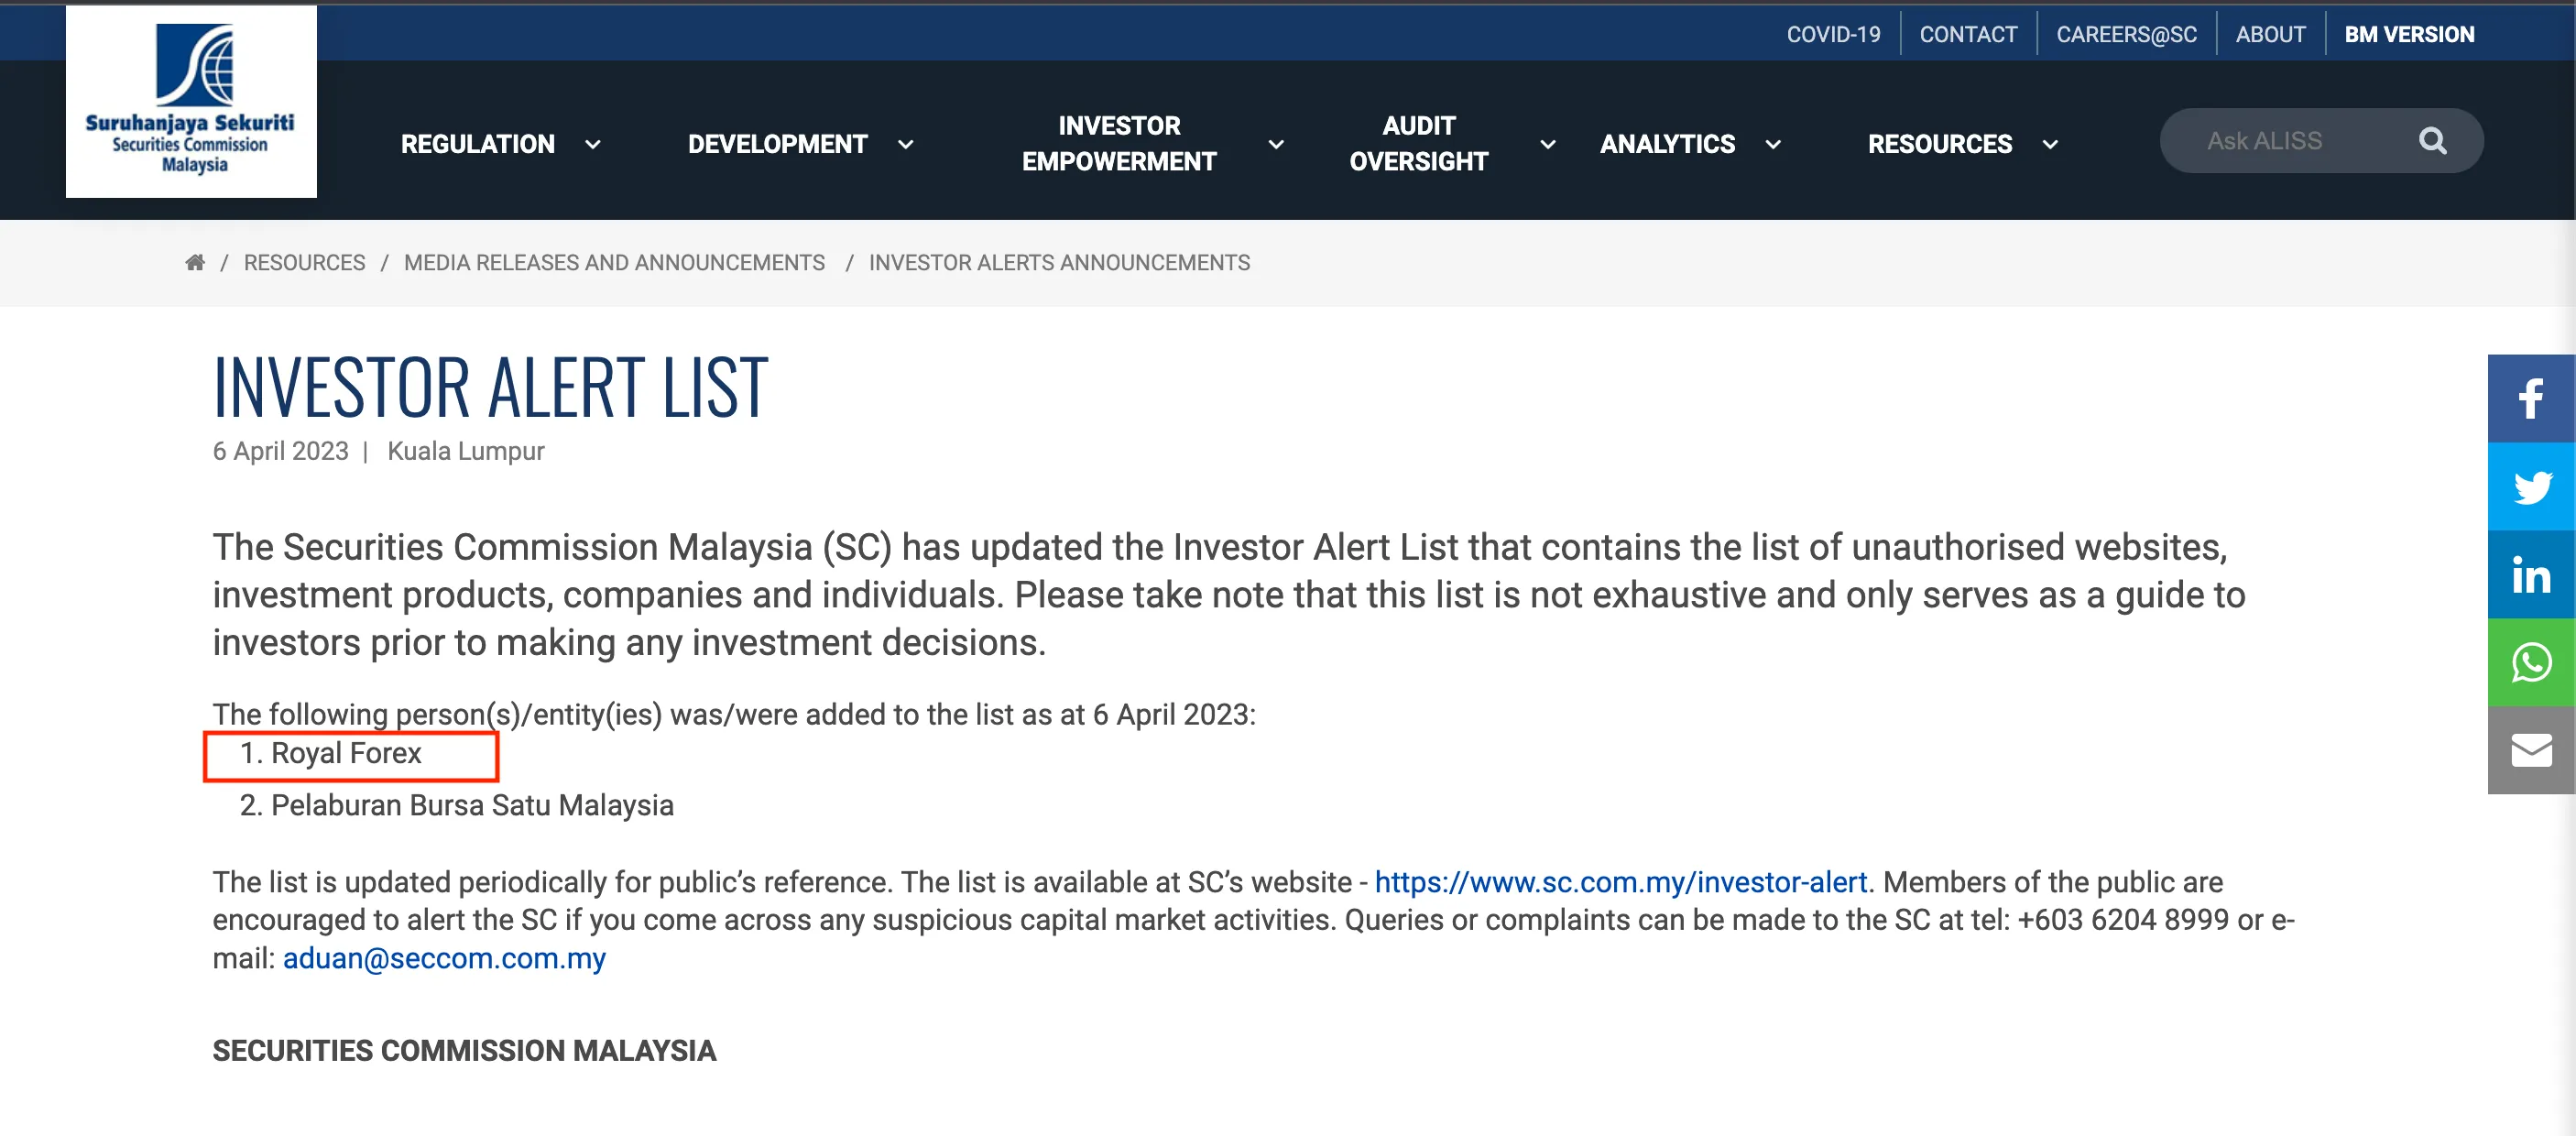2576x1136 pixels.
Task: Click the search magnifier icon
Action: click(x=2432, y=141)
